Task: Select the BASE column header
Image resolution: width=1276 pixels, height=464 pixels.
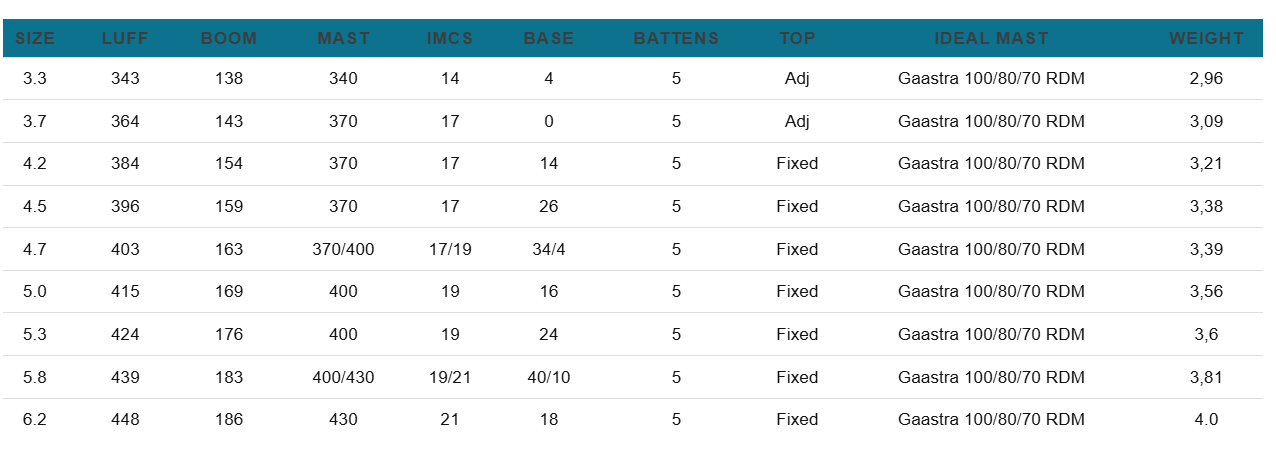Action: point(549,39)
